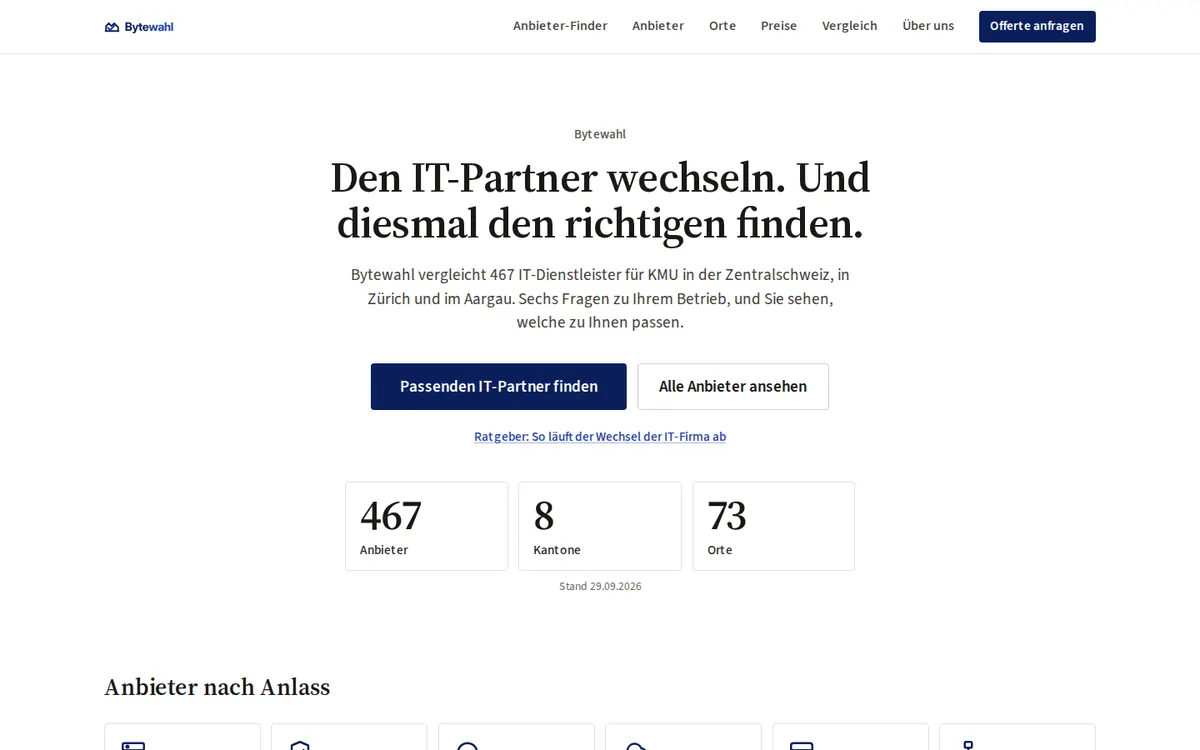Open the Anbieter-Finder menu item
The image size is (1200, 750).
[560, 26]
